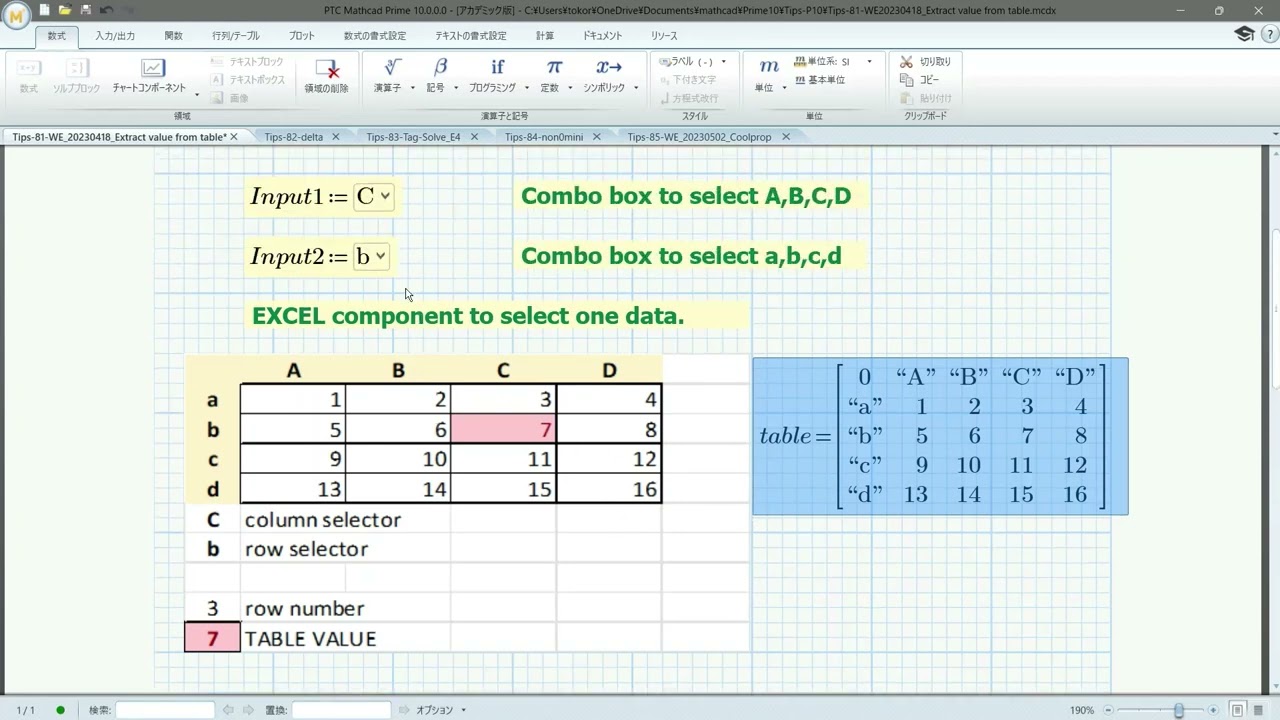Screen dimensions: 1280x720
Task: Close the Tips-82-delta tab
Action: 335,137
